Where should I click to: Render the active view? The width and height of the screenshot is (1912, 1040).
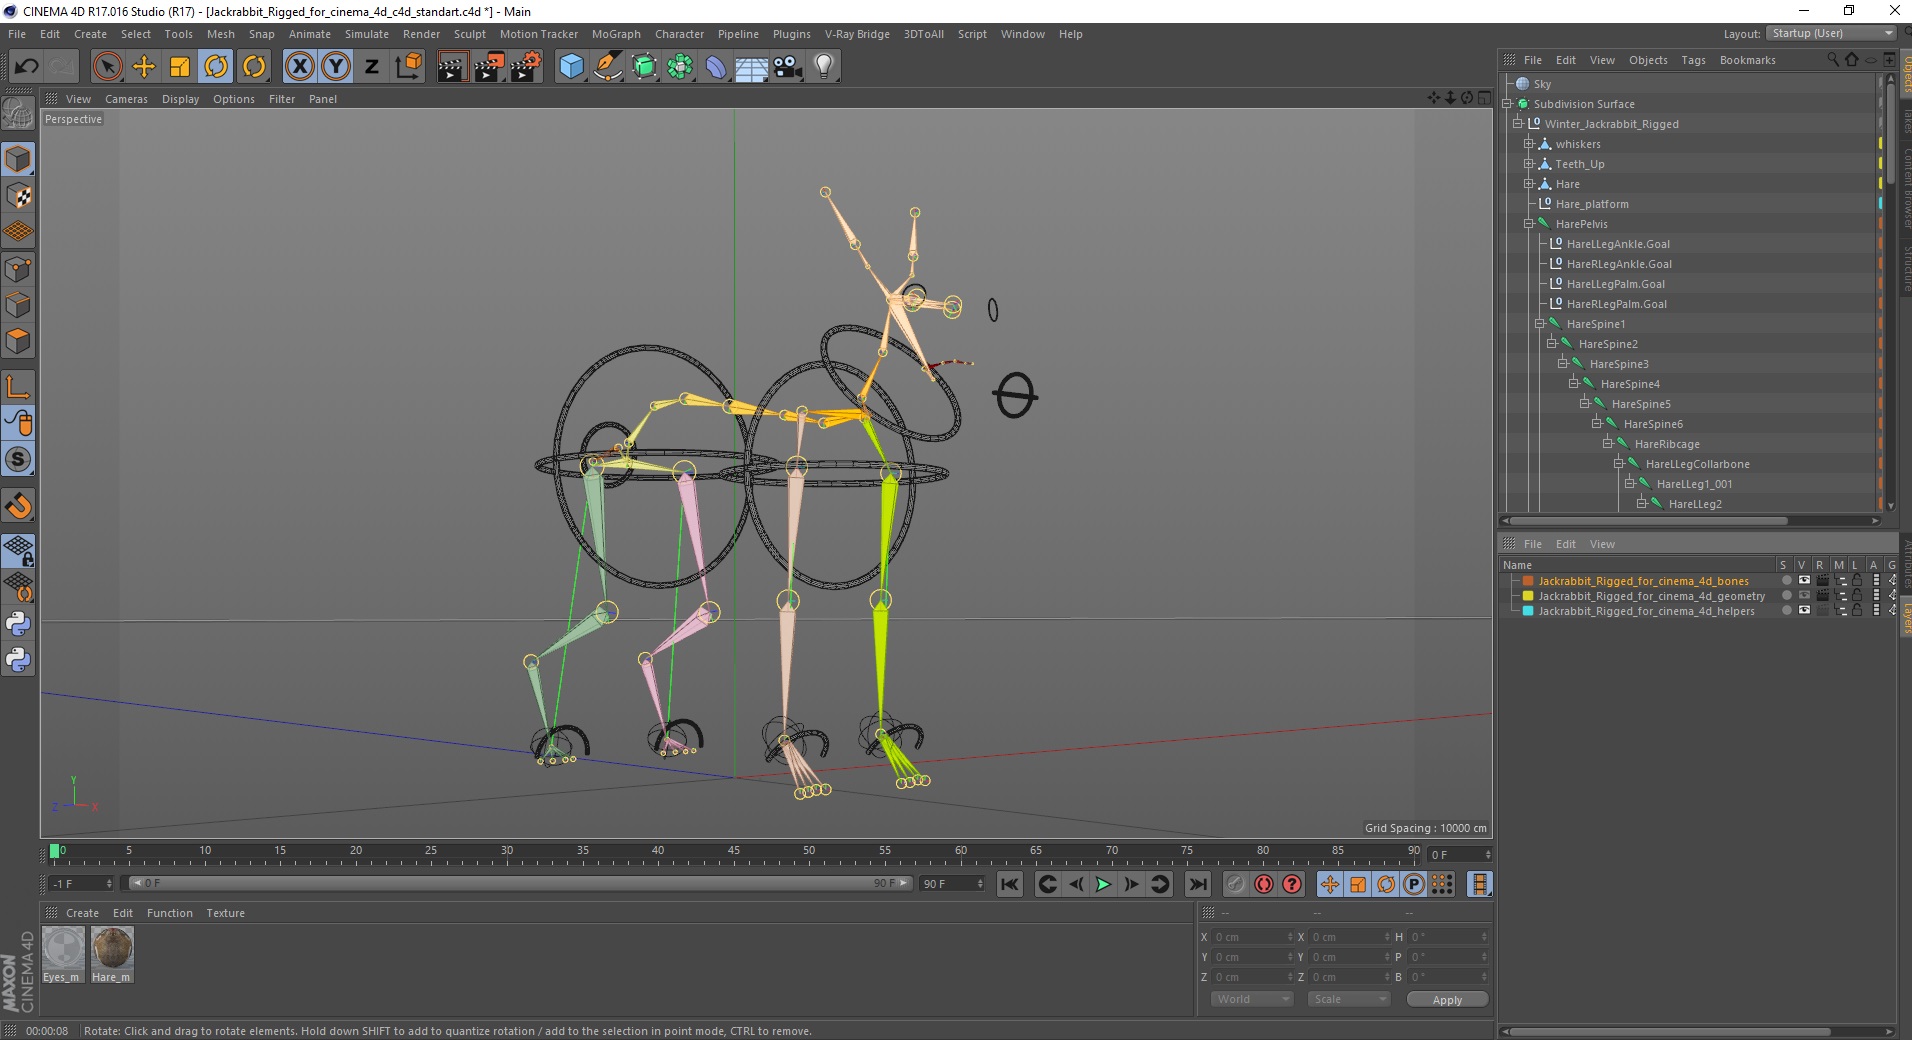point(452,67)
